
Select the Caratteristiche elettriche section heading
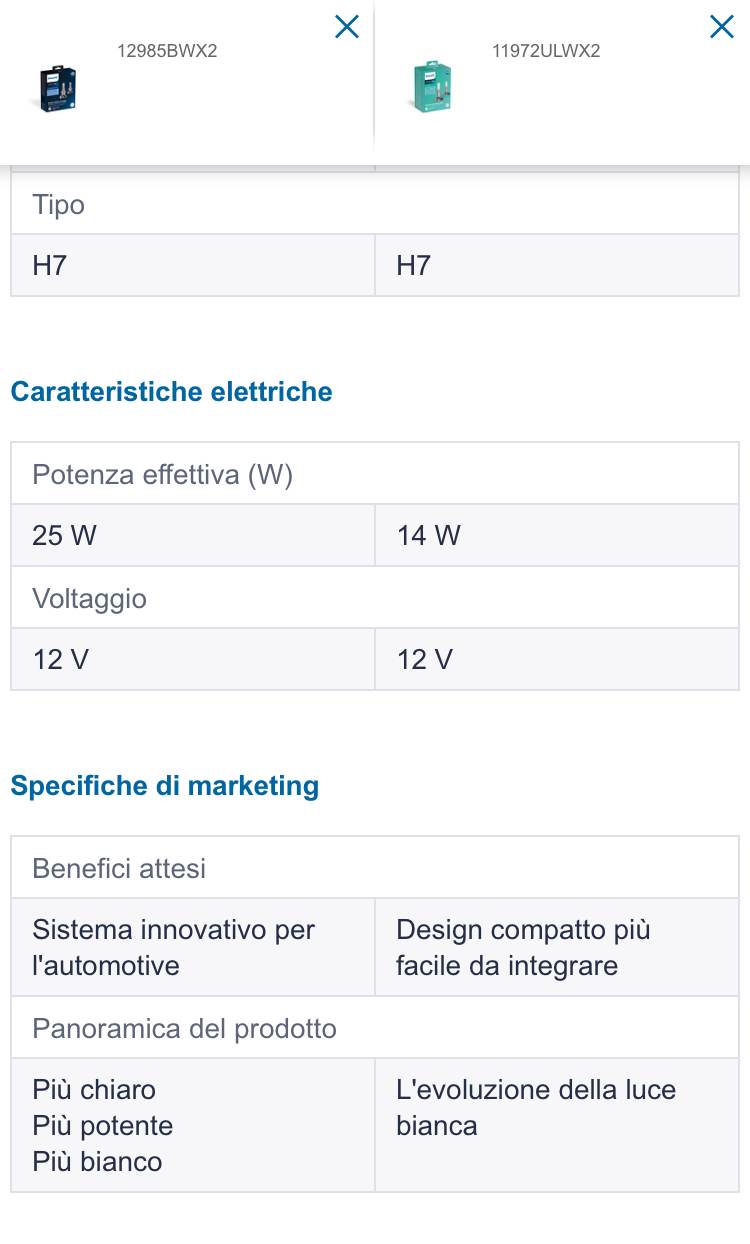click(171, 392)
